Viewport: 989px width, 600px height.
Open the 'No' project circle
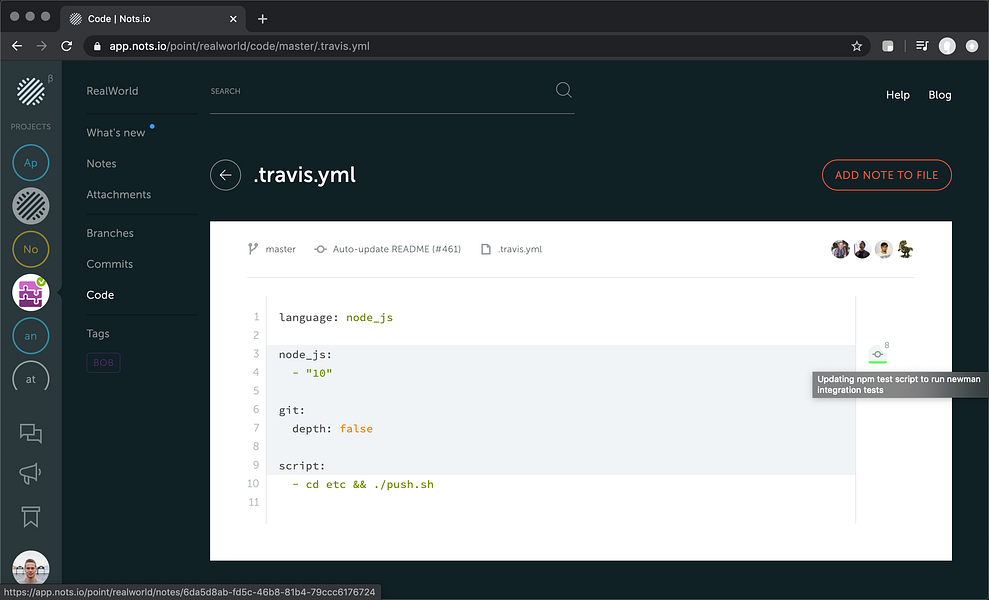tap(30, 249)
